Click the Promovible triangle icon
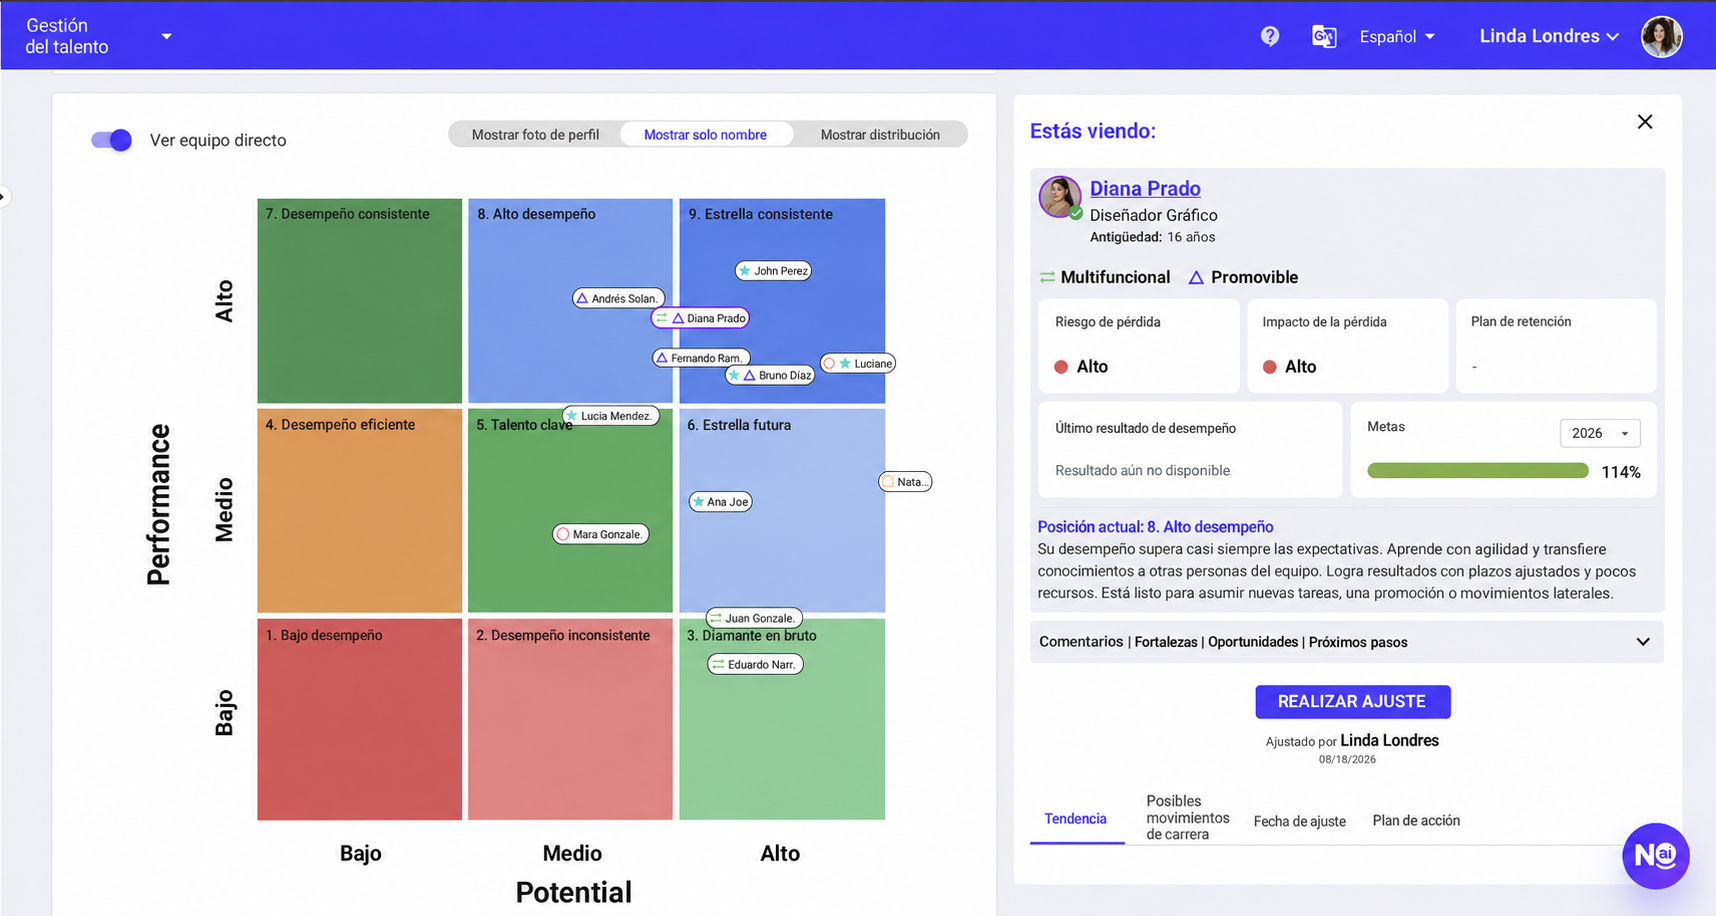1716x916 pixels. [1196, 277]
